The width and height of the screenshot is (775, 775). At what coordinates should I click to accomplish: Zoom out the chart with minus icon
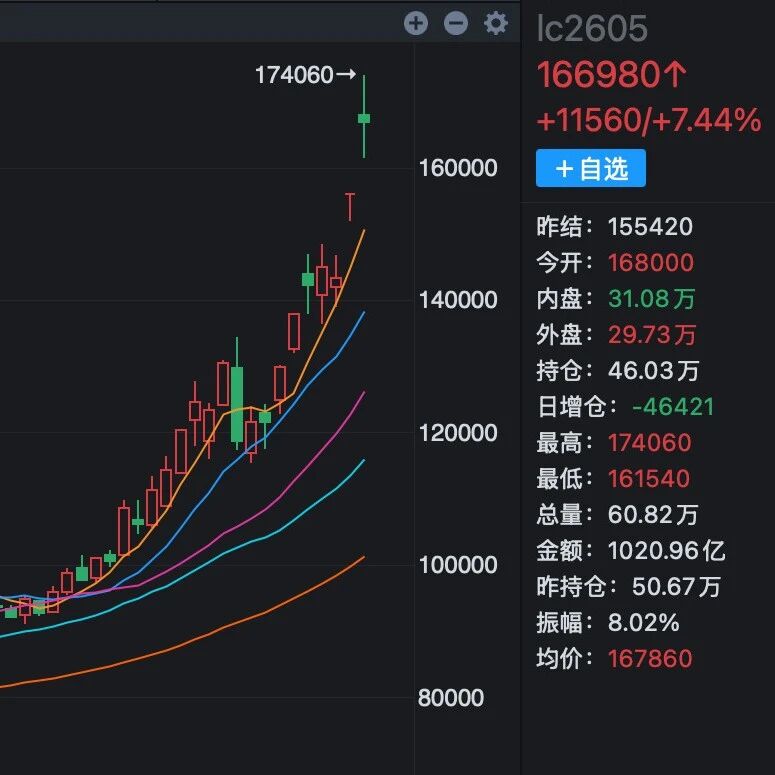tap(456, 23)
